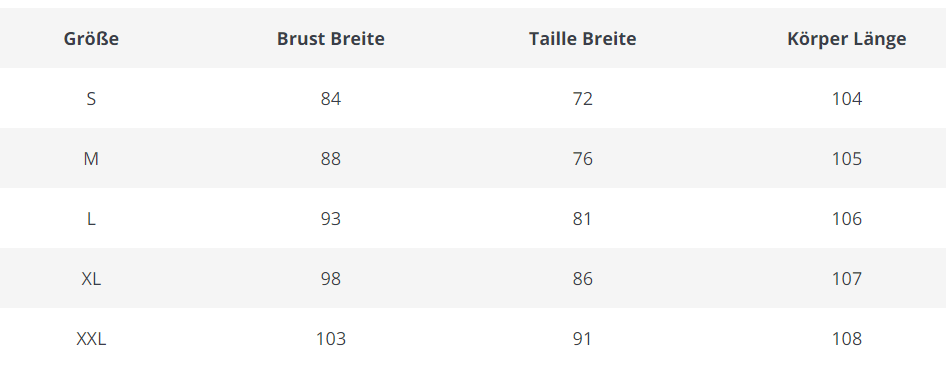Viewport: 946px width, 373px height.
Task: Select the size M cell
Action: click(x=91, y=159)
